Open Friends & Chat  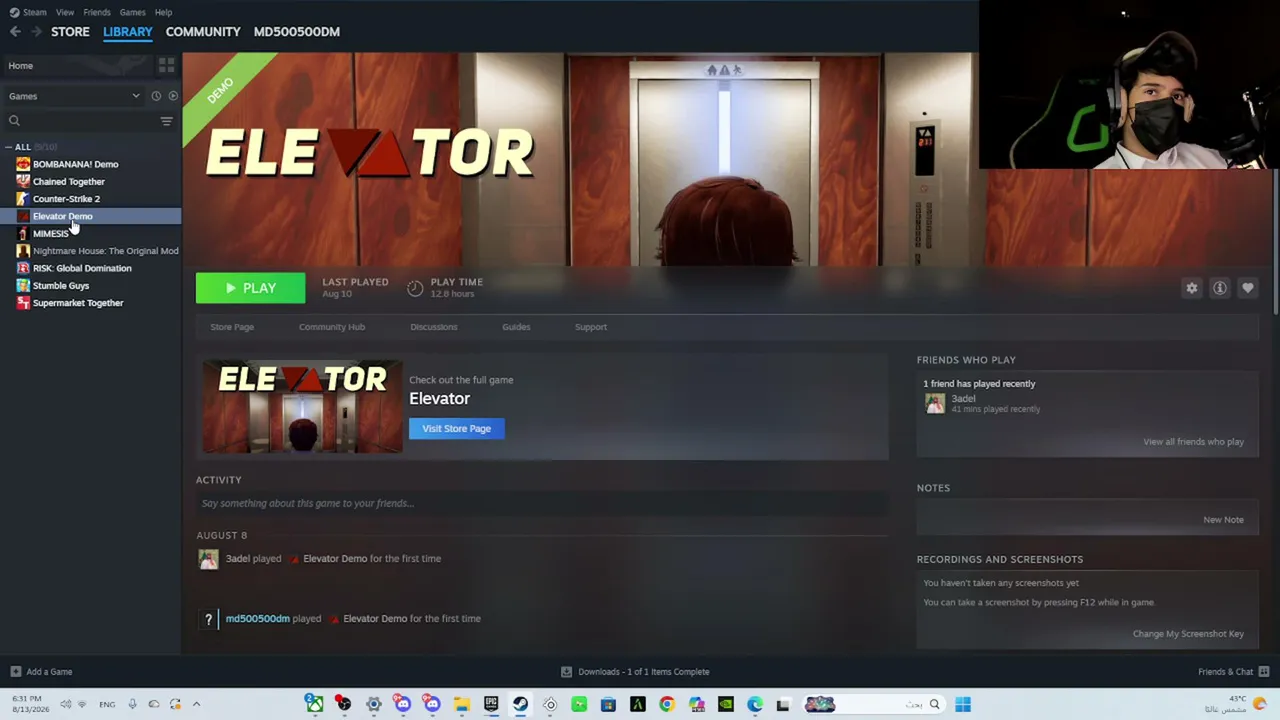[x=1233, y=672]
